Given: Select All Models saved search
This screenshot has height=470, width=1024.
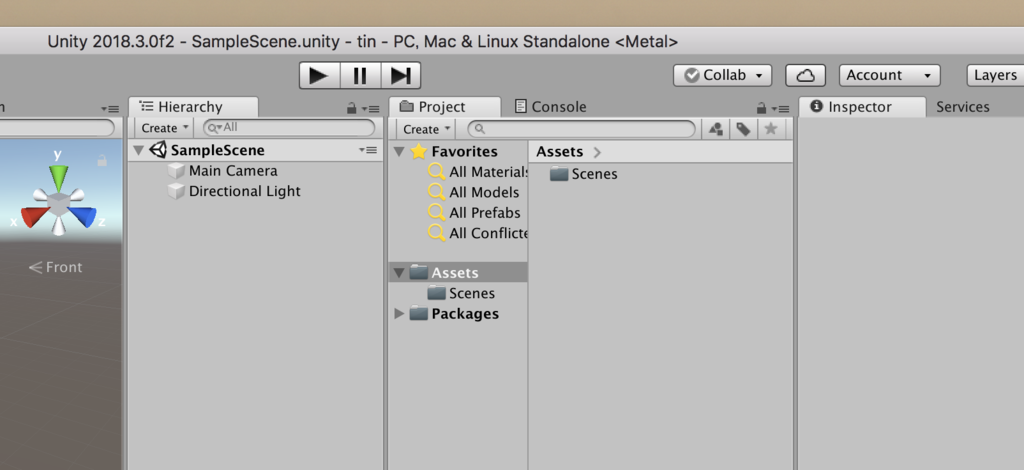Looking at the screenshot, I should pyautogui.click(x=484, y=193).
